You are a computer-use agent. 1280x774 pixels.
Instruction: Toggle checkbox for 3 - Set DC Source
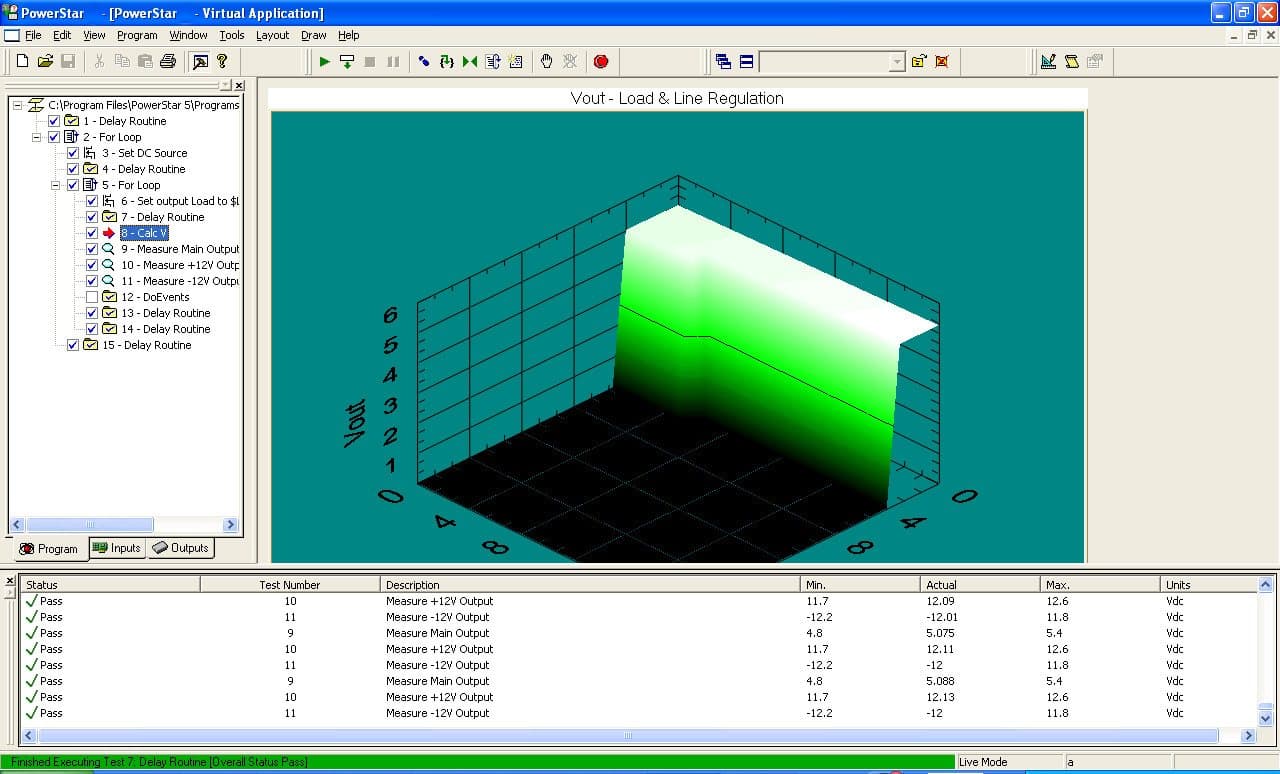coord(73,153)
